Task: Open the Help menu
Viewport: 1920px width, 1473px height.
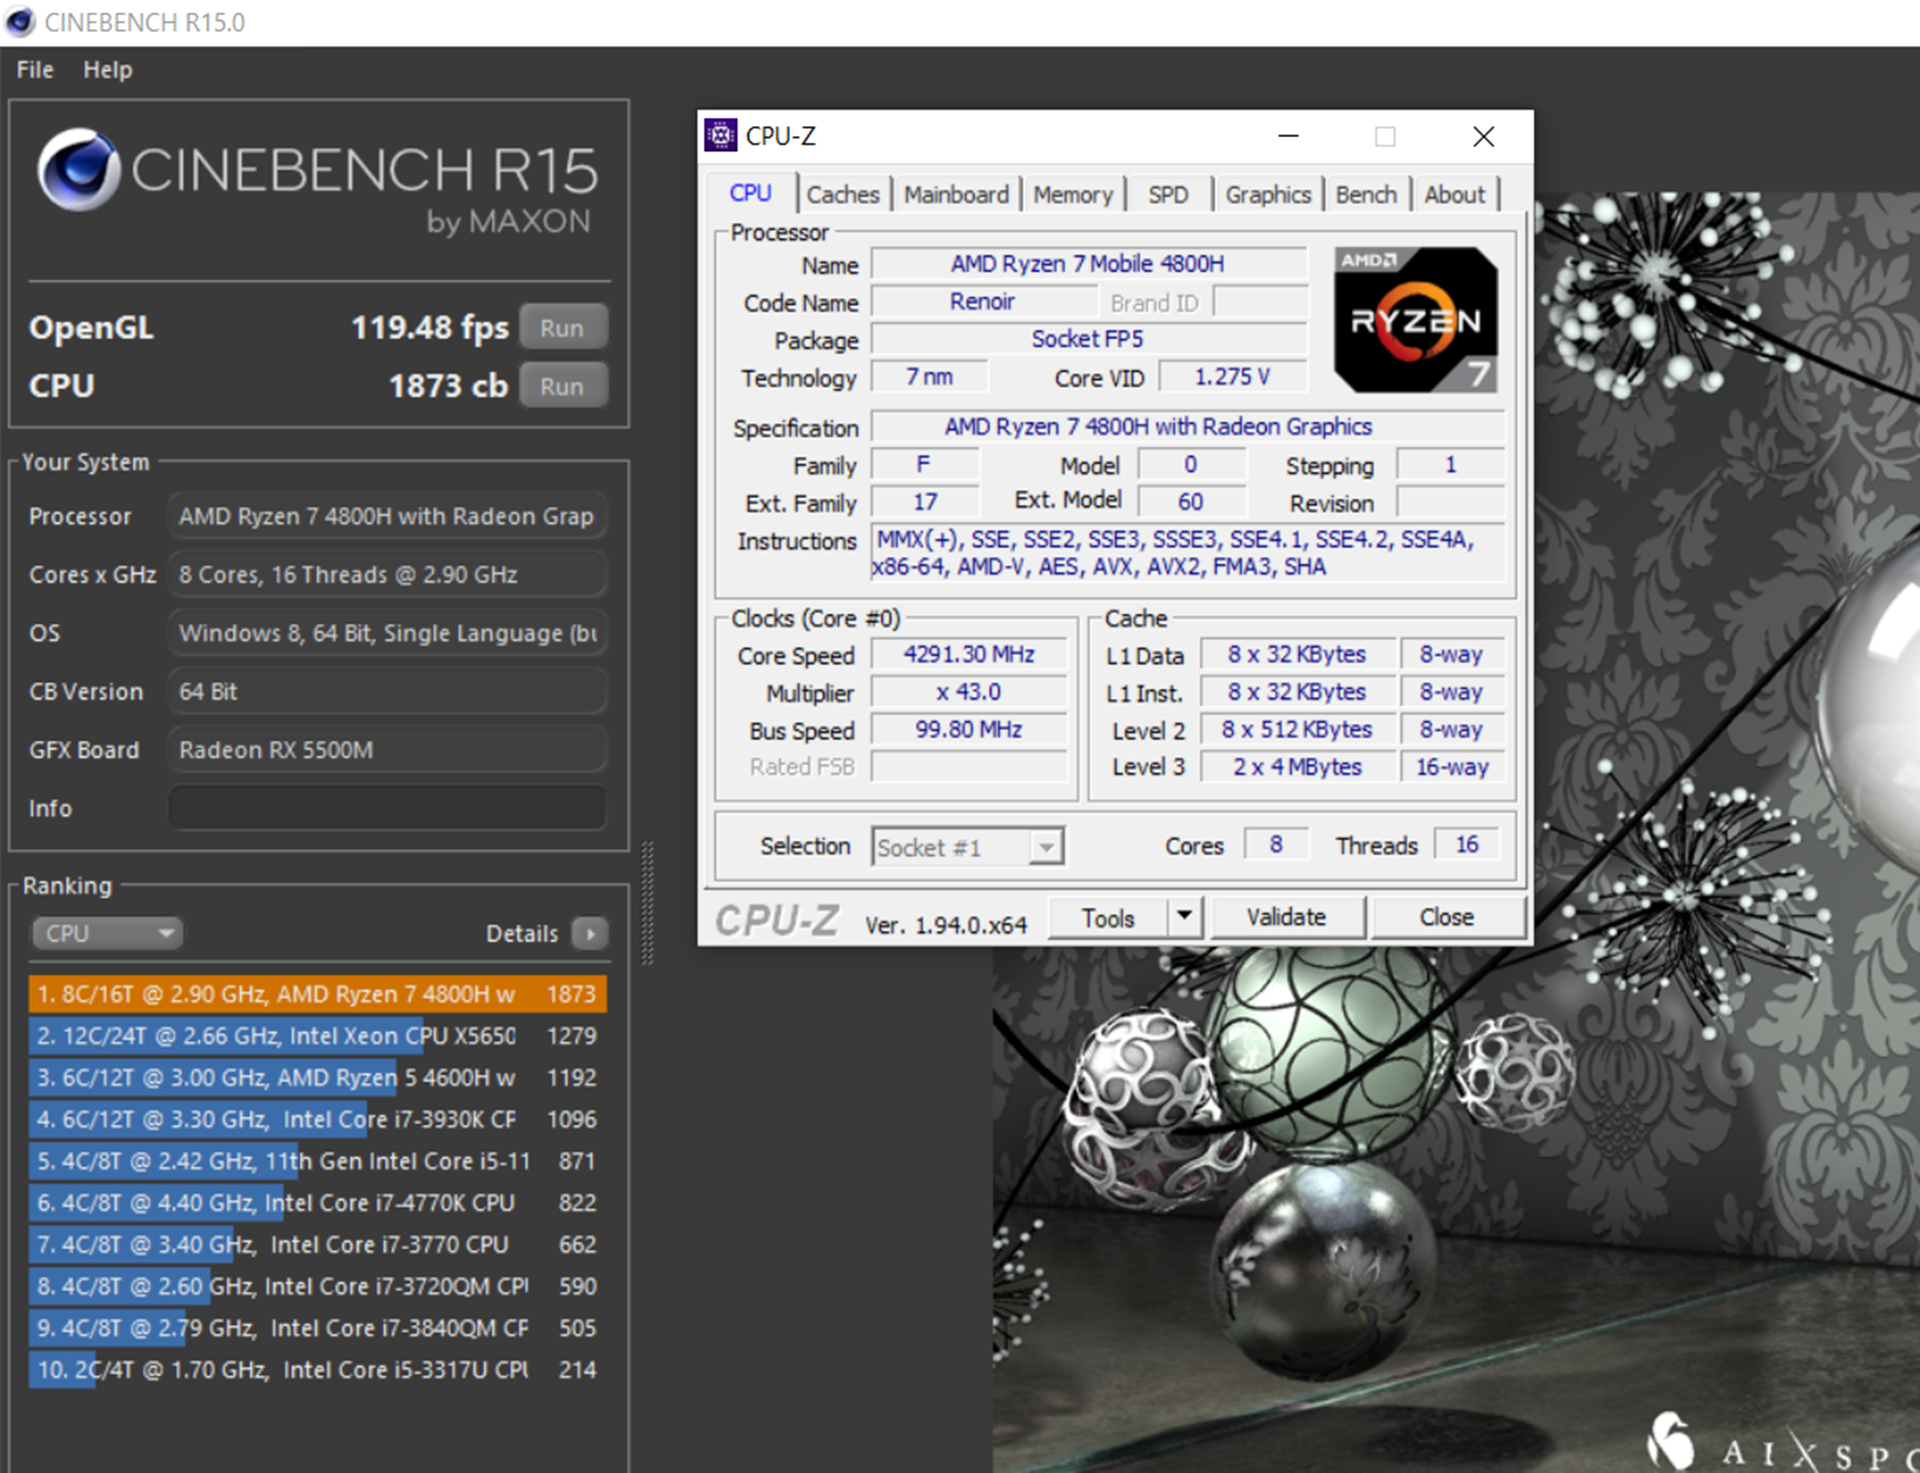Action: coord(107,70)
